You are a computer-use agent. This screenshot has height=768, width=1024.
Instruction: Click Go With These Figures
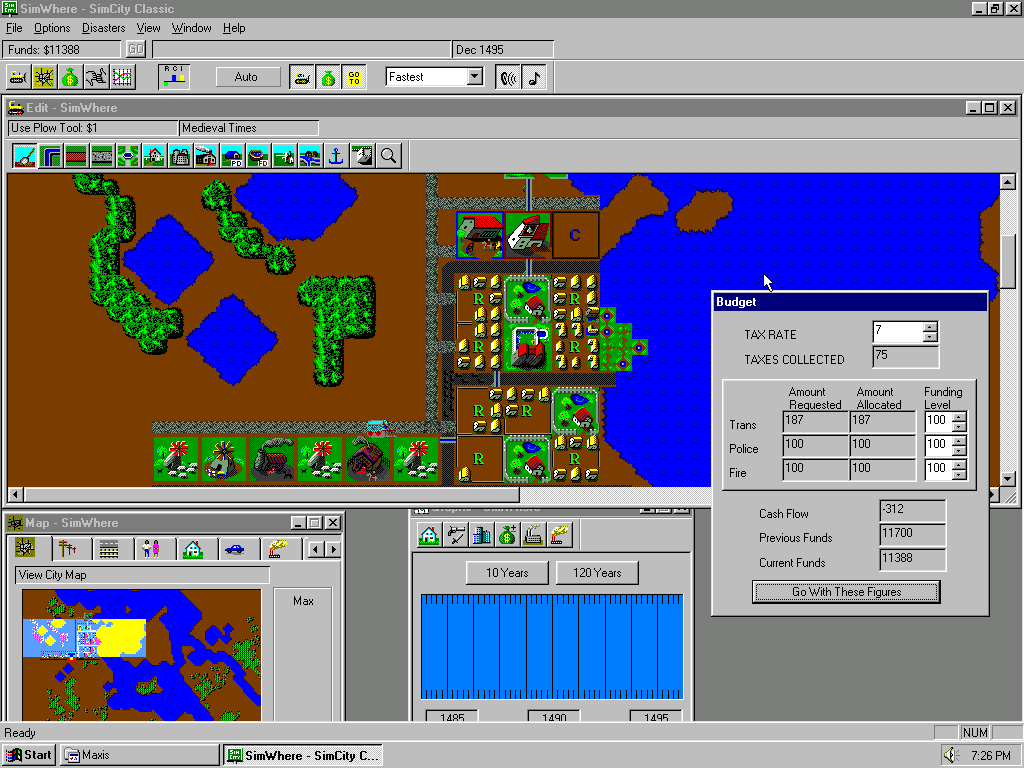[x=846, y=592]
